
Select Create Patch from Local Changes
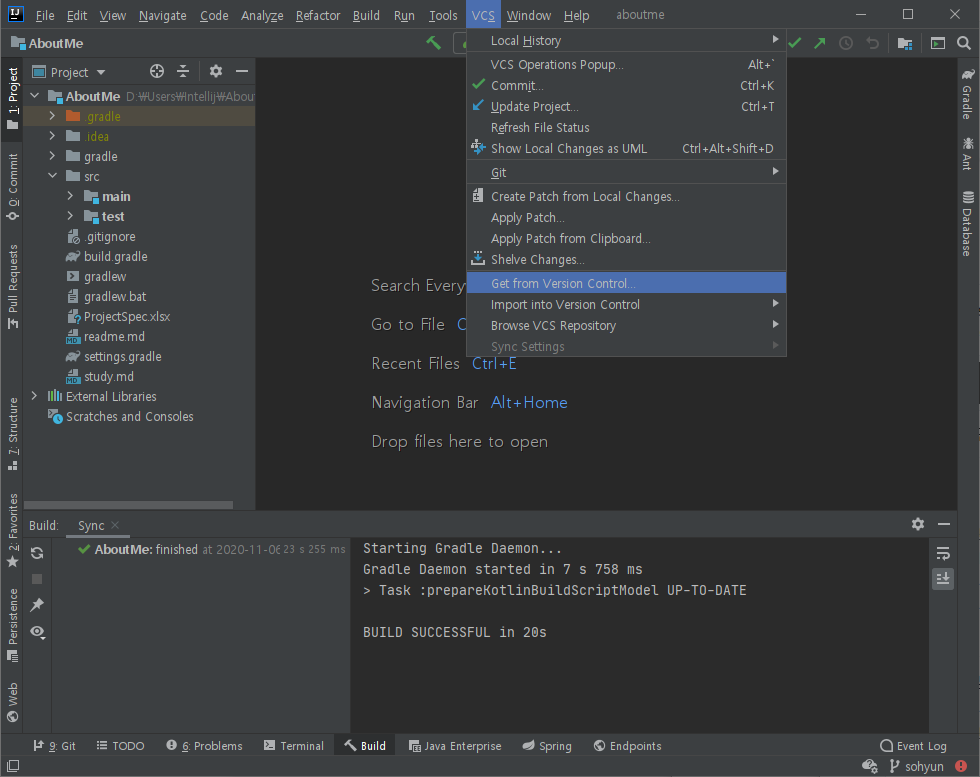(x=626, y=196)
